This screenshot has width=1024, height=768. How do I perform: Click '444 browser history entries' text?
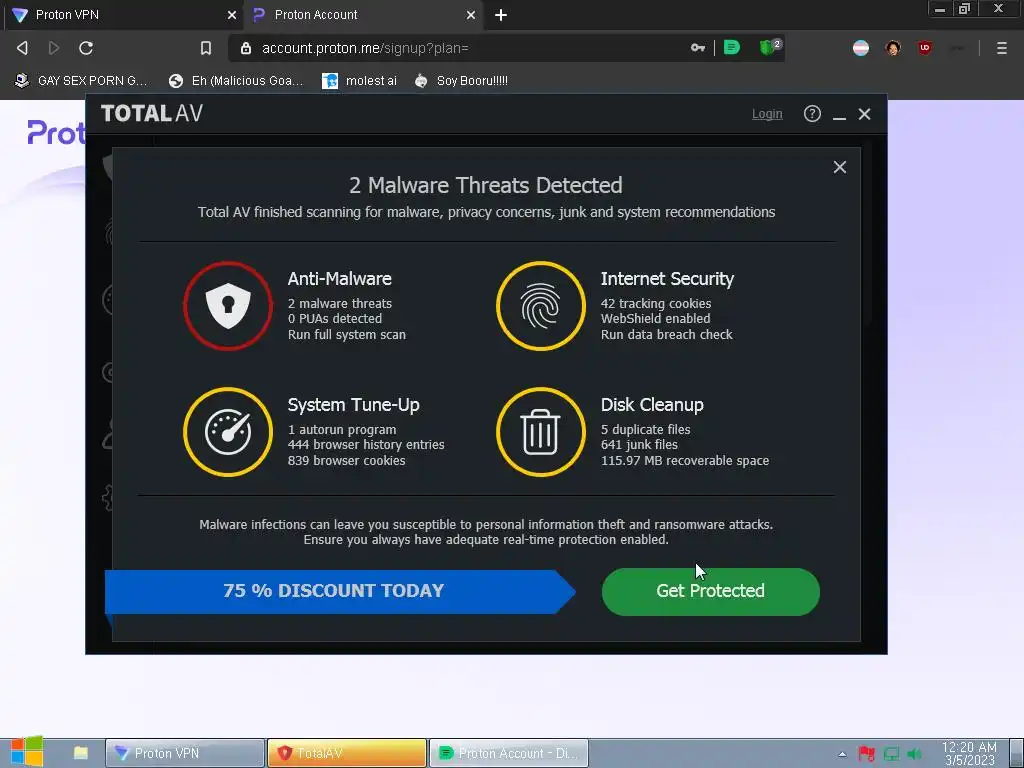366,445
